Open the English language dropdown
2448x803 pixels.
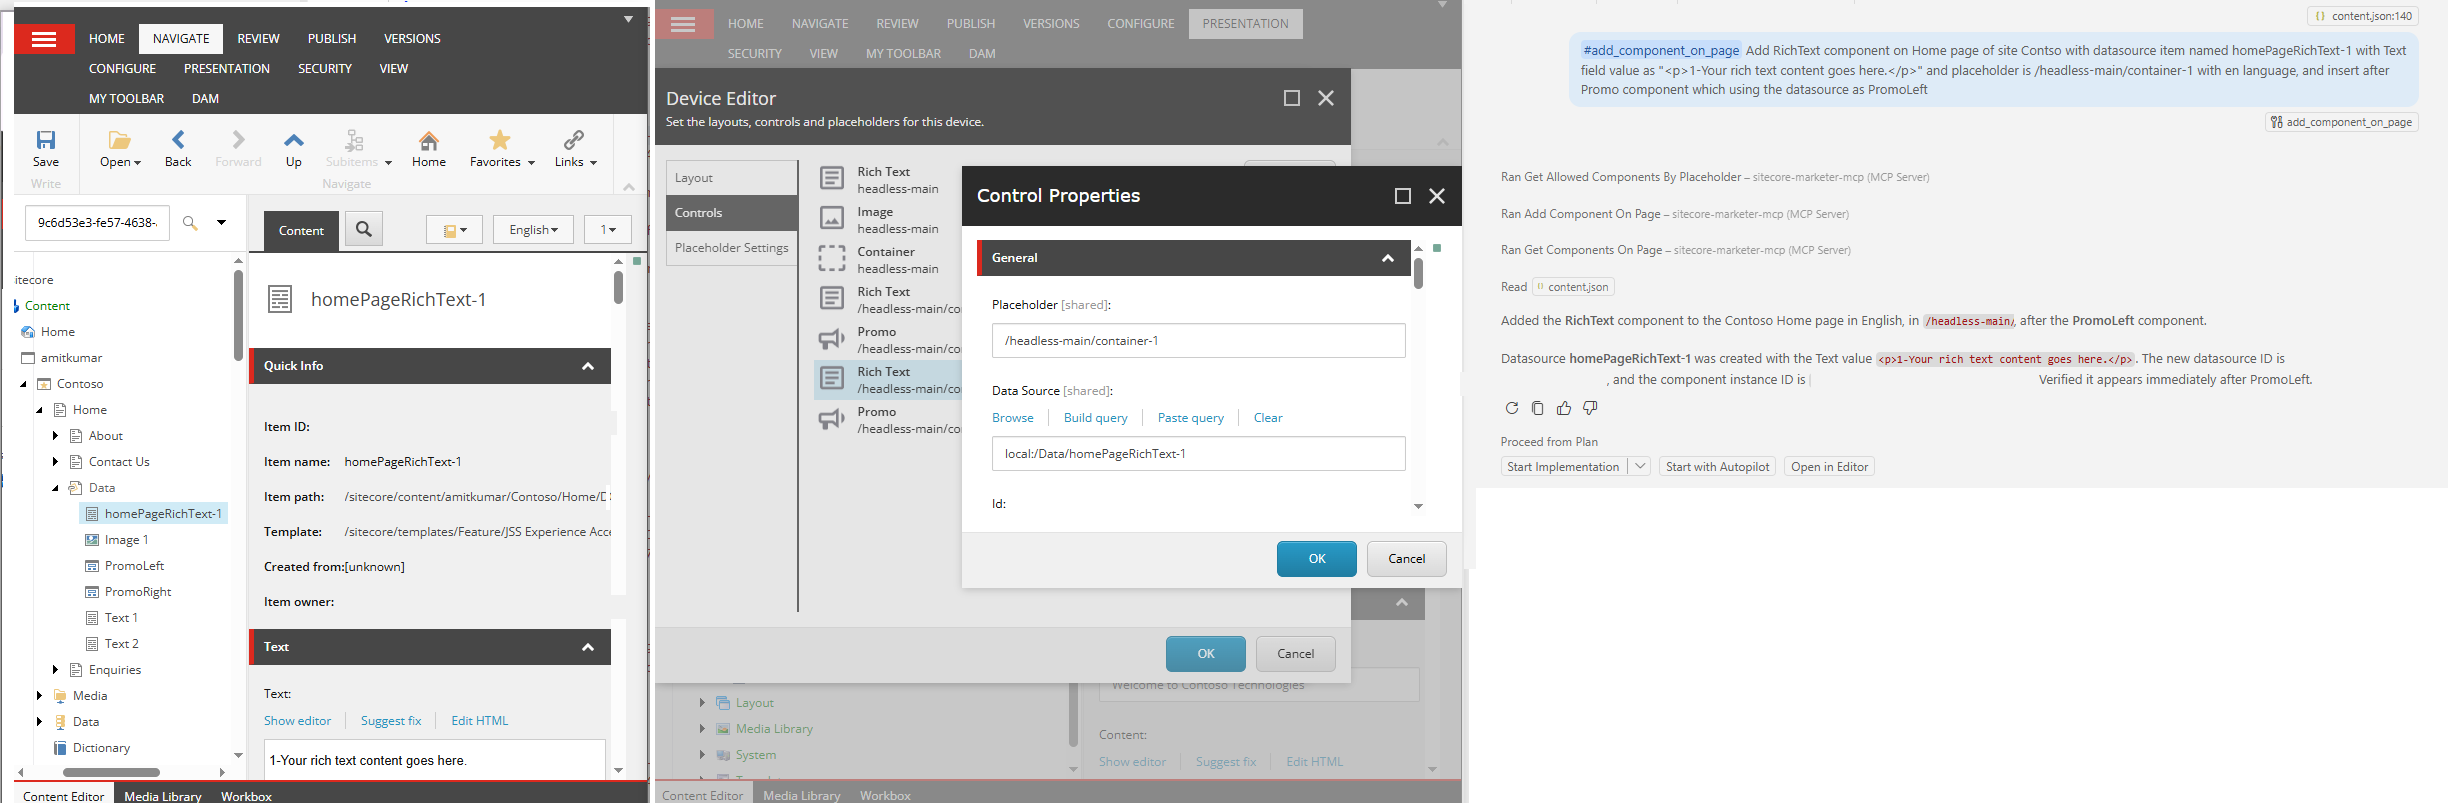tap(533, 230)
